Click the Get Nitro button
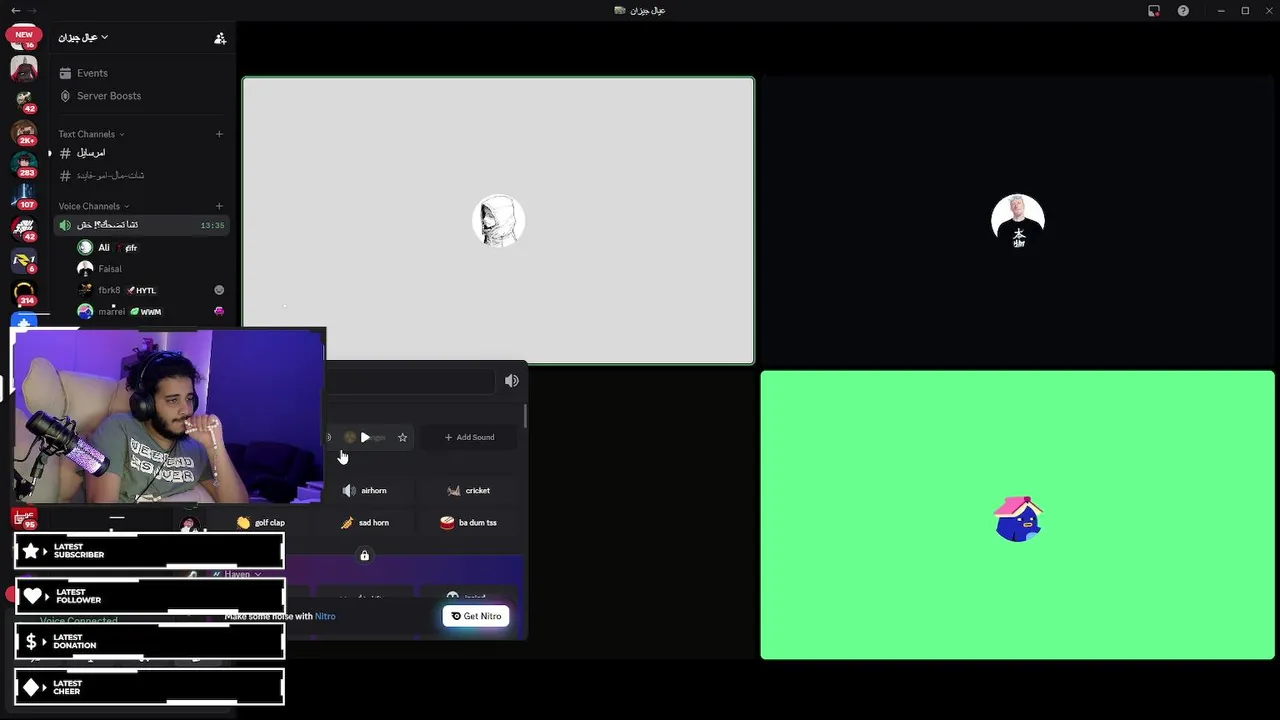The width and height of the screenshot is (1280, 720). pyautogui.click(x=476, y=616)
